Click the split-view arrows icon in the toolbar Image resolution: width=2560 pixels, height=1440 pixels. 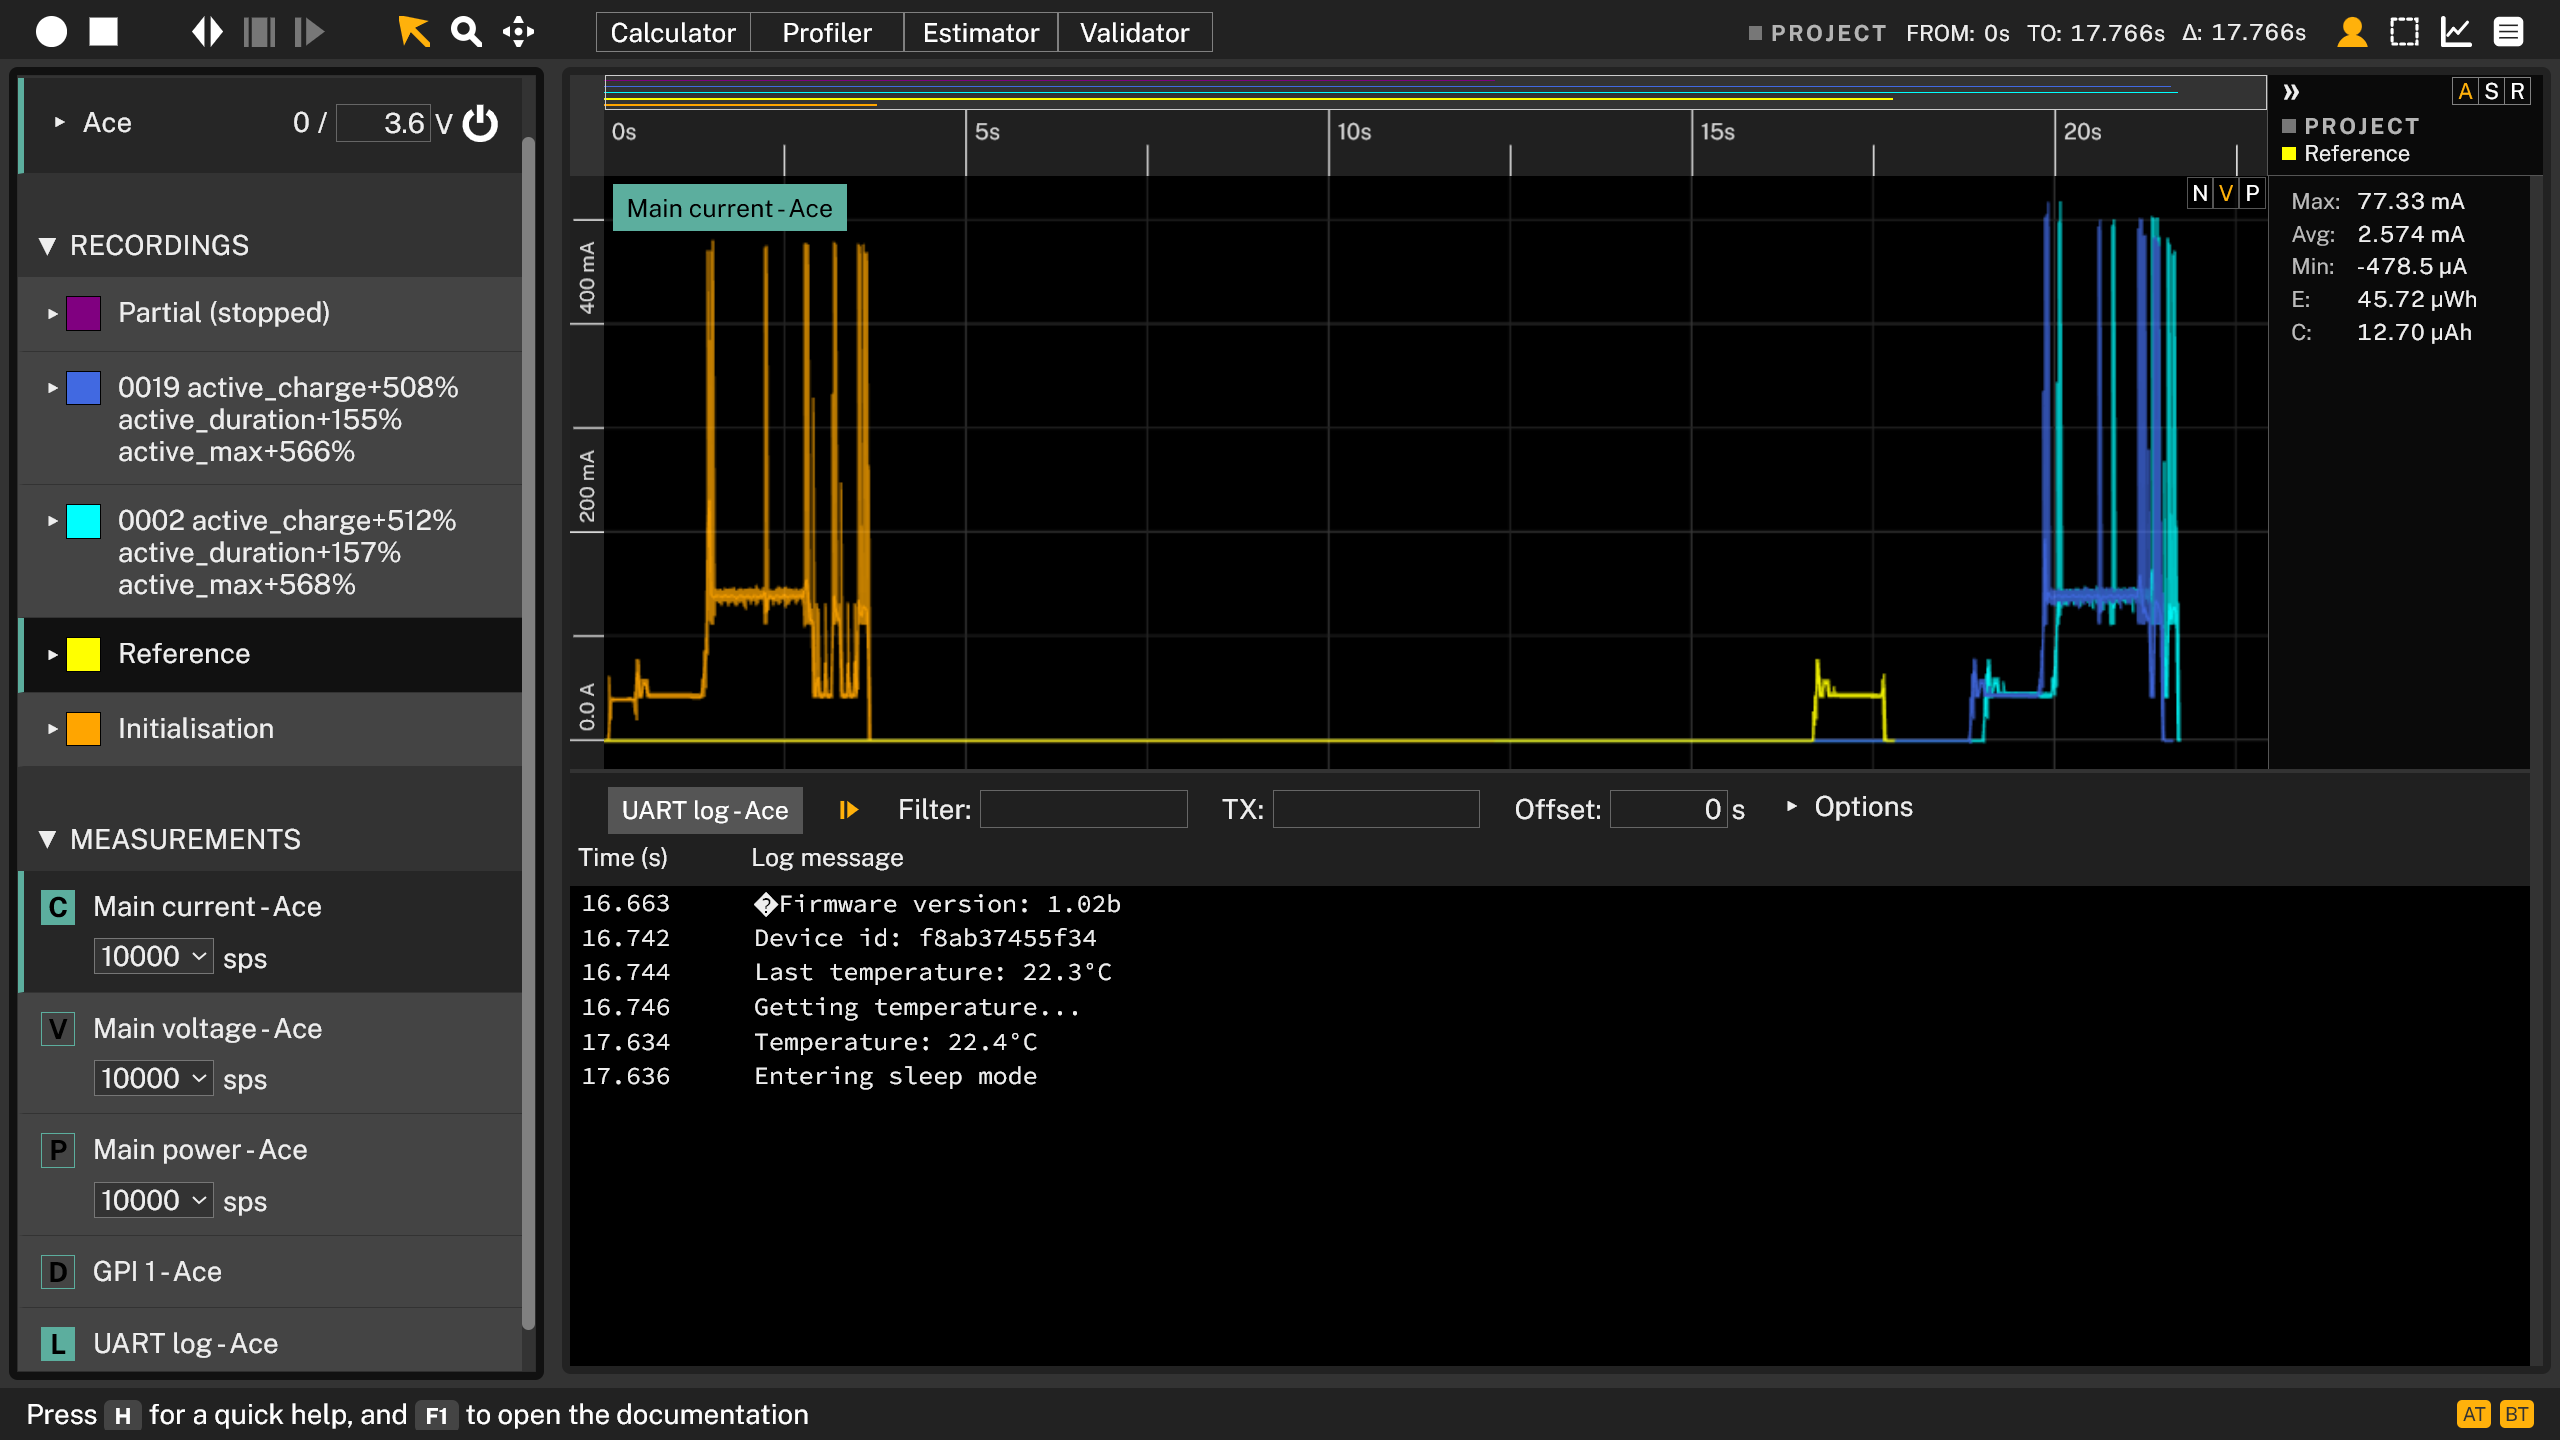207,32
